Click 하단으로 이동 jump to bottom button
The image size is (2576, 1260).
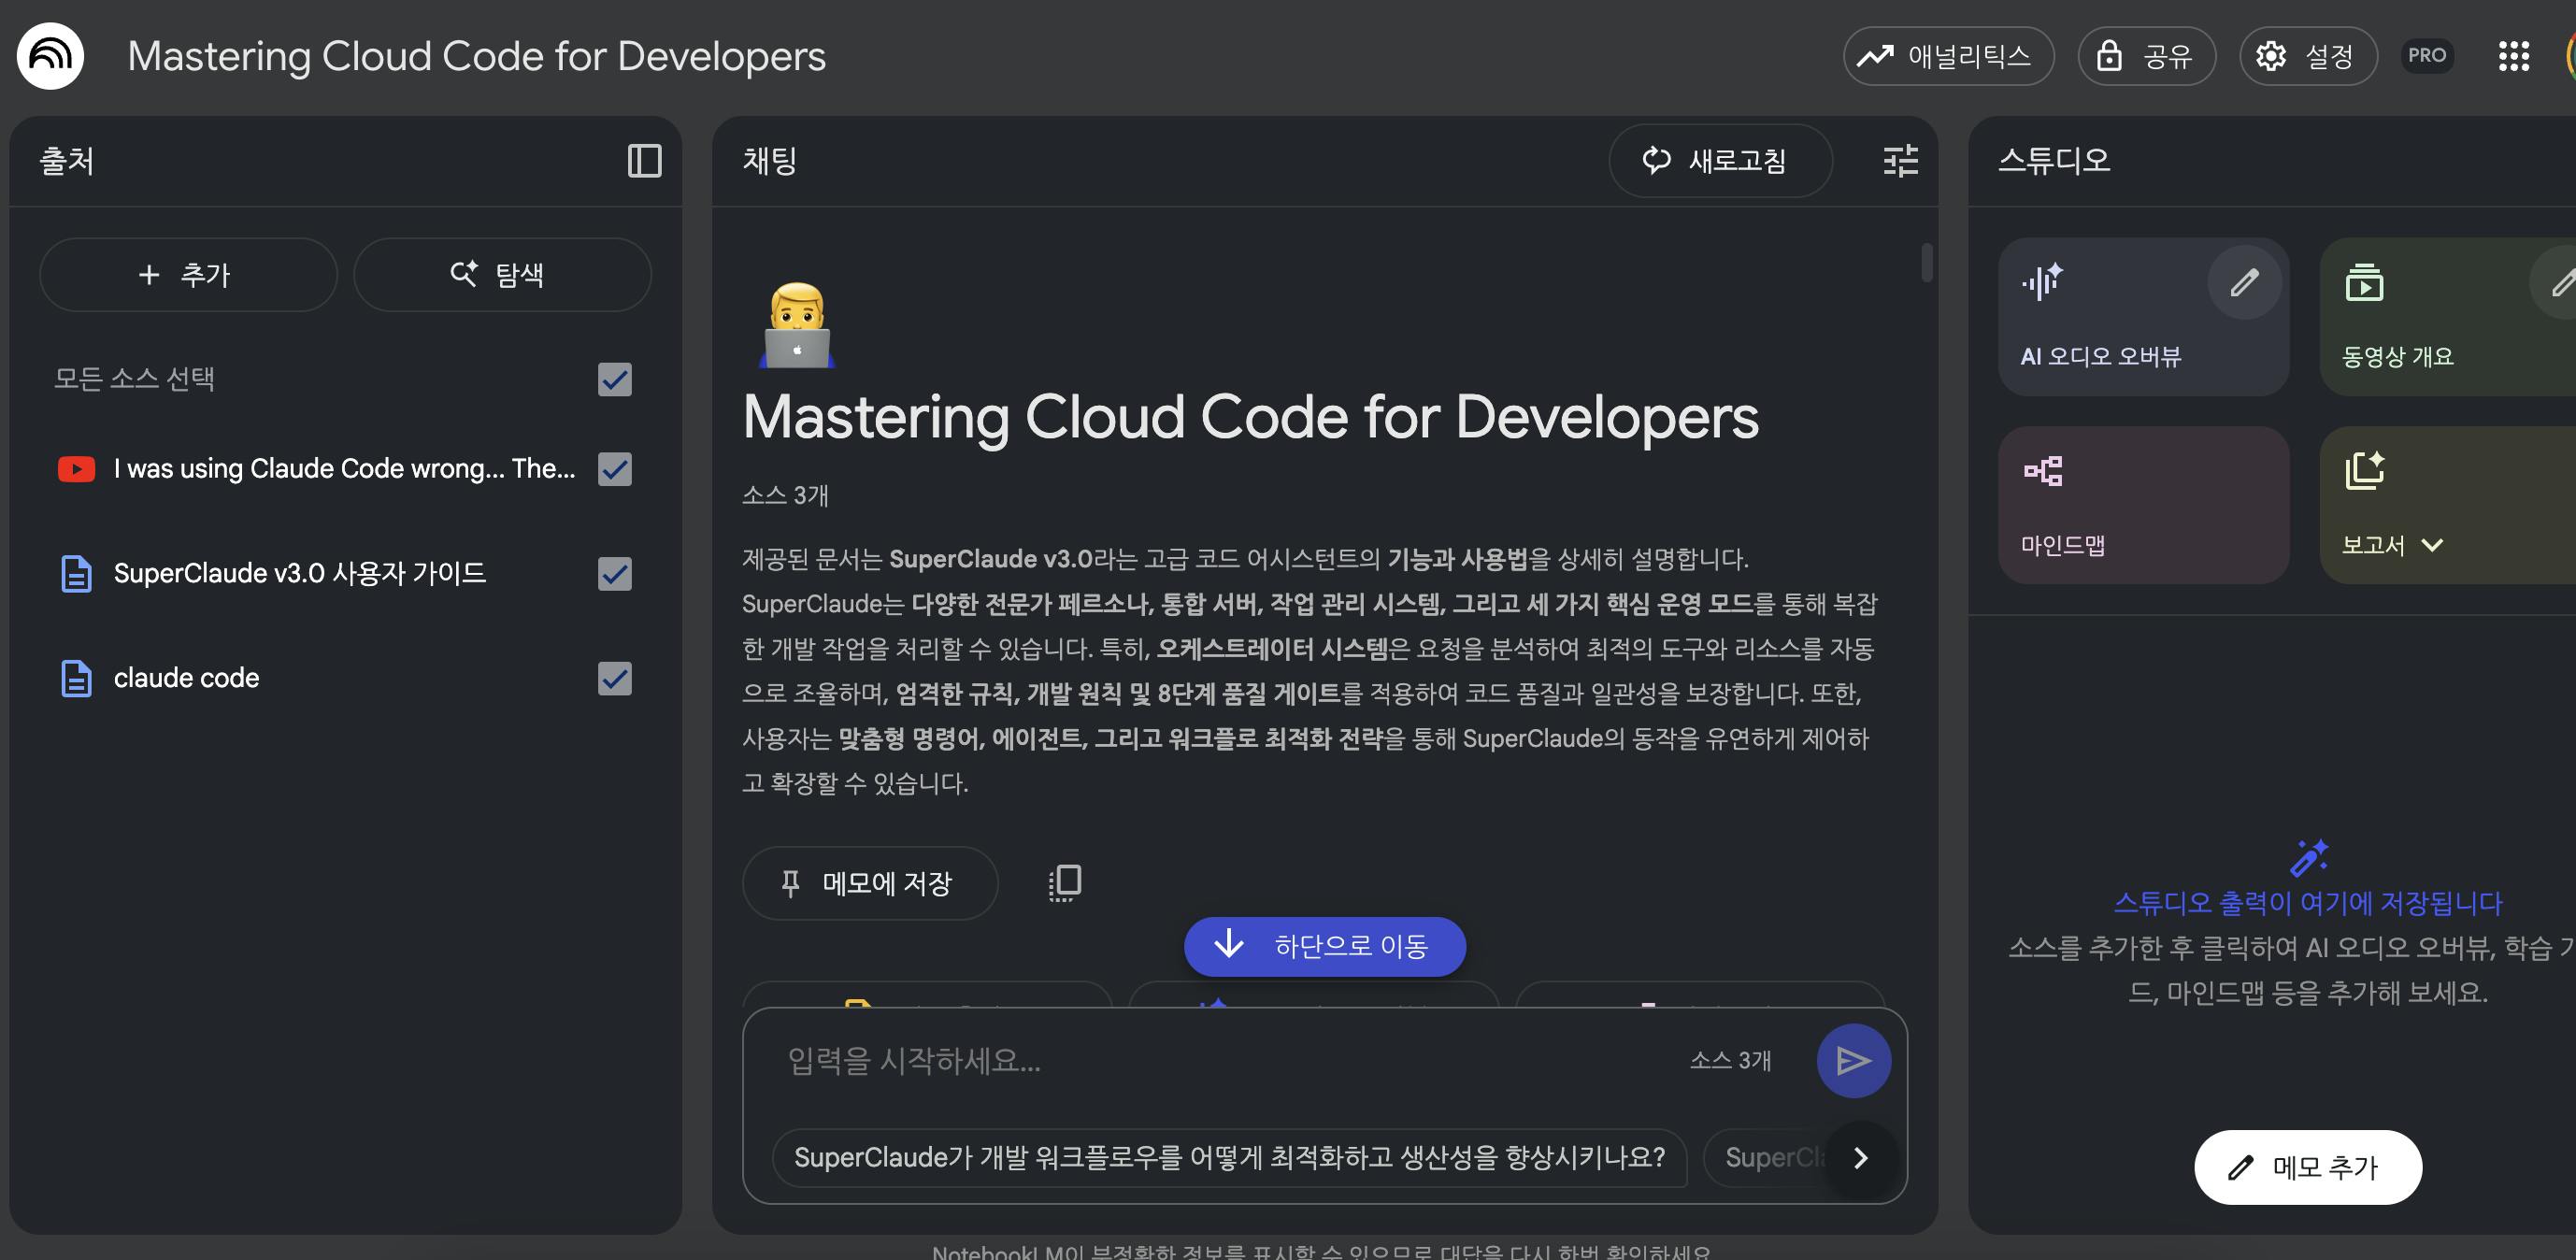pos(1324,946)
